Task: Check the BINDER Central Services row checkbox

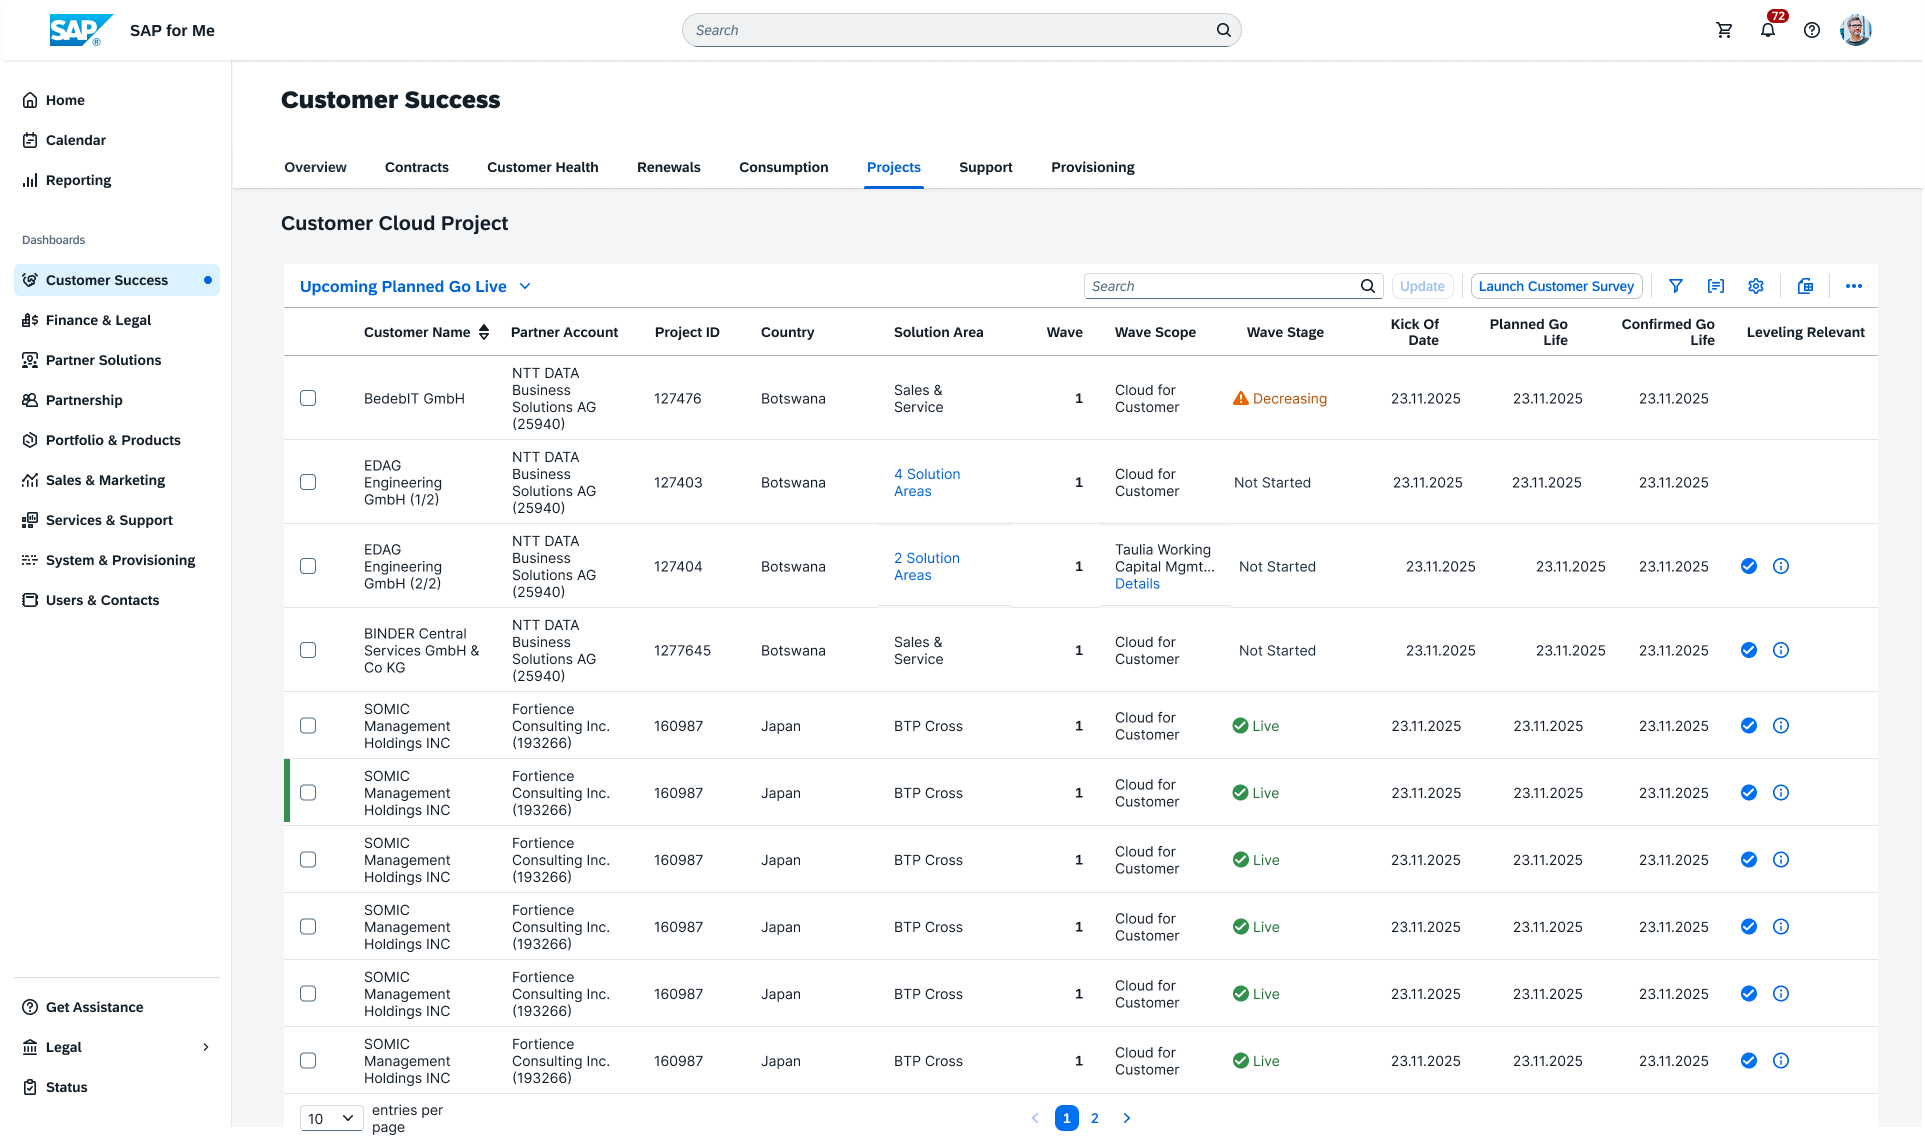Action: pyautogui.click(x=308, y=650)
